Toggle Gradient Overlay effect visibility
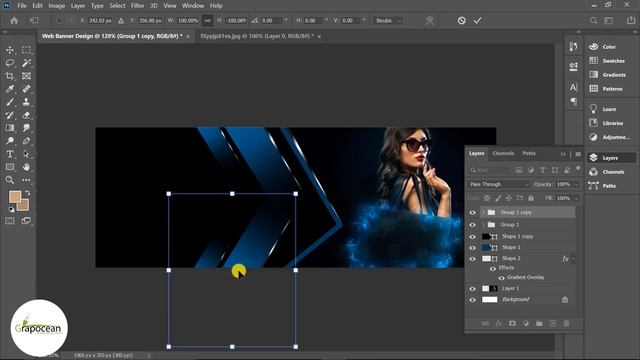 tap(501, 278)
